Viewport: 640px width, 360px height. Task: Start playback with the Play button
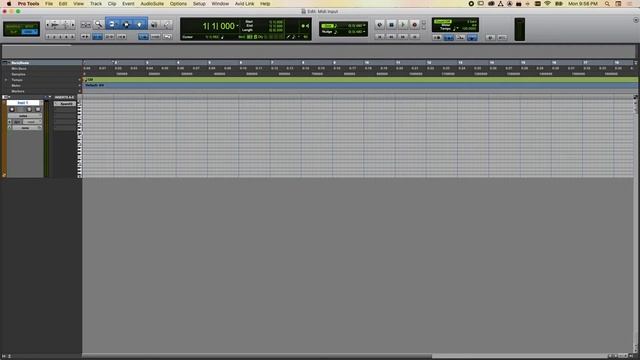(403, 25)
